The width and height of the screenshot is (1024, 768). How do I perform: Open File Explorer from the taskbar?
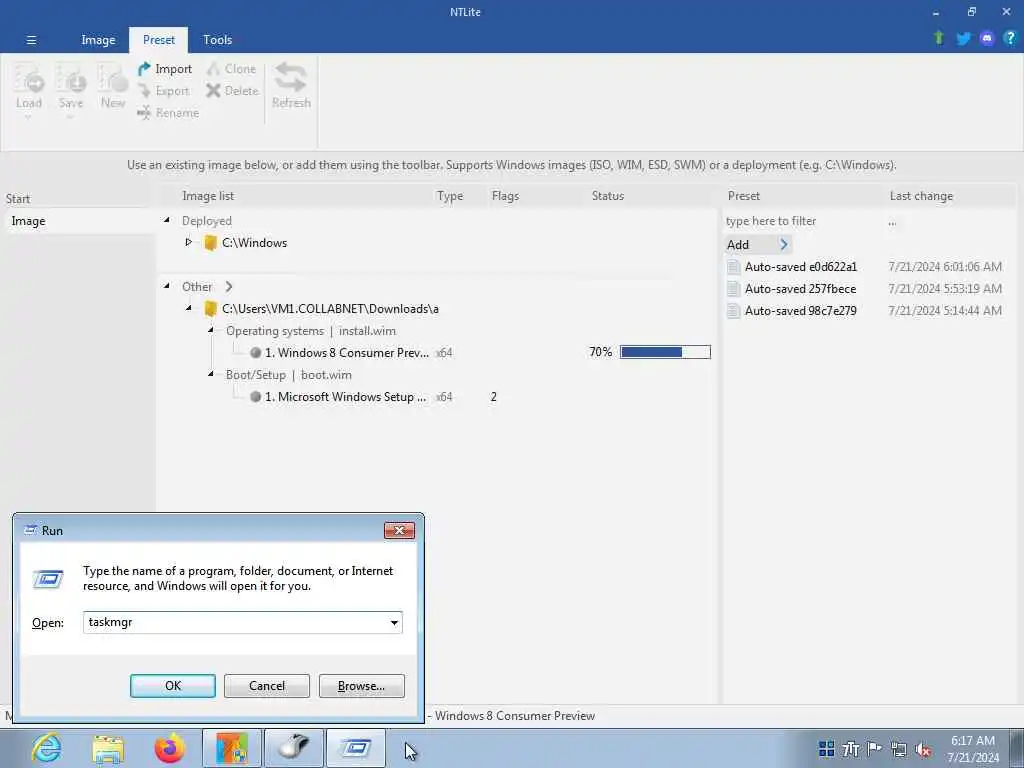click(x=108, y=748)
